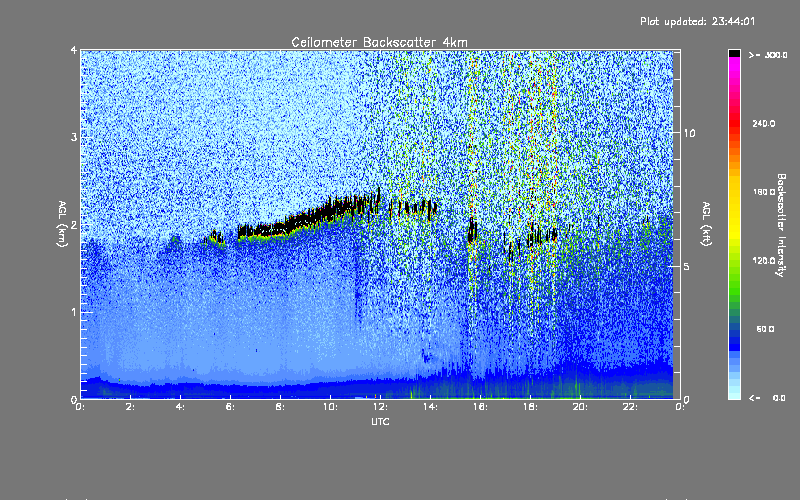Viewport: 800px width, 500px height.
Task: Click the '<= 0.0' colorbar value
Action: (767, 398)
